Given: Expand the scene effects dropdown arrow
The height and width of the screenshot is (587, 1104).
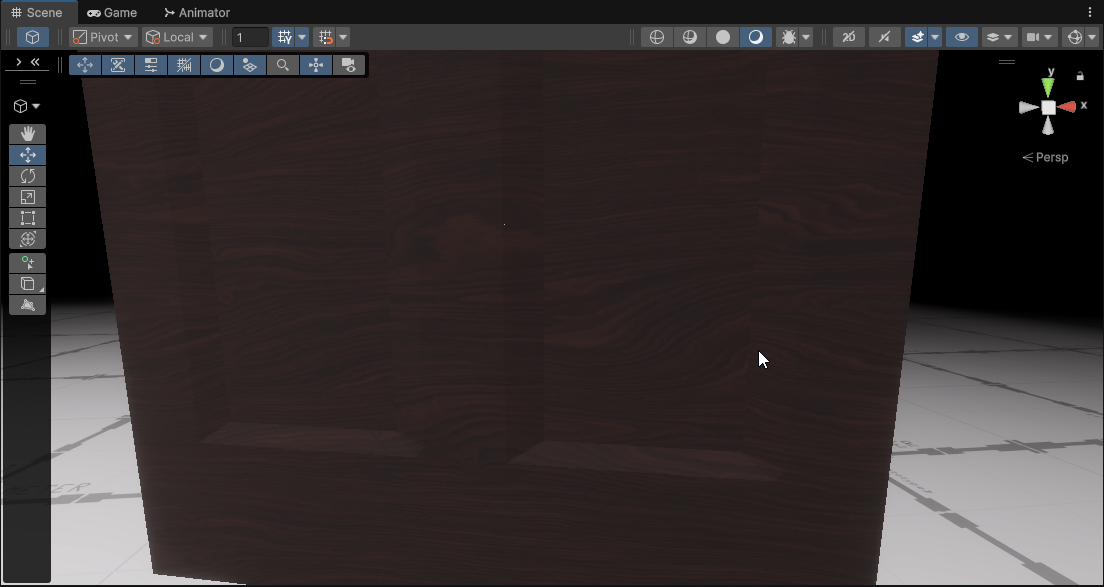Looking at the screenshot, I should tap(935, 37).
